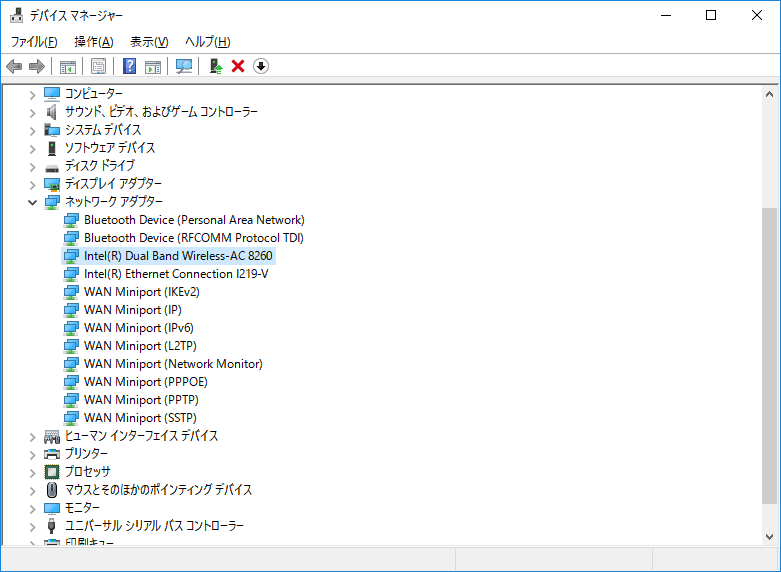781x572 pixels.
Task: Expand the ヒューマン インターフェイス デバイス node
Action: coord(32,437)
